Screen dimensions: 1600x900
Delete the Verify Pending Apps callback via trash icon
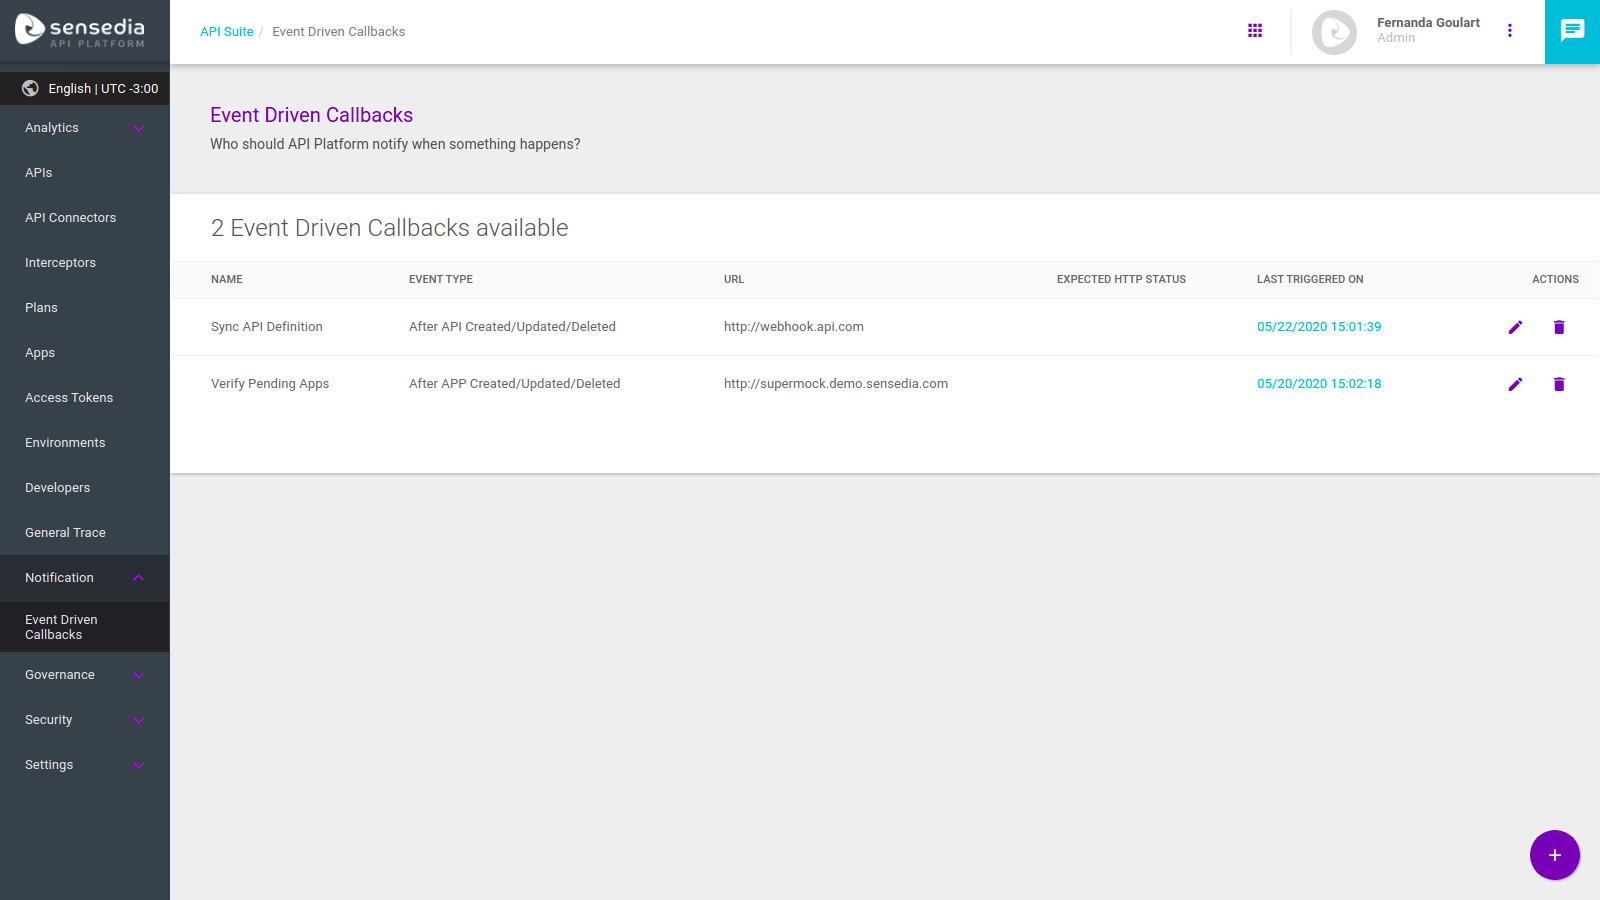pyautogui.click(x=1559, y=384)
